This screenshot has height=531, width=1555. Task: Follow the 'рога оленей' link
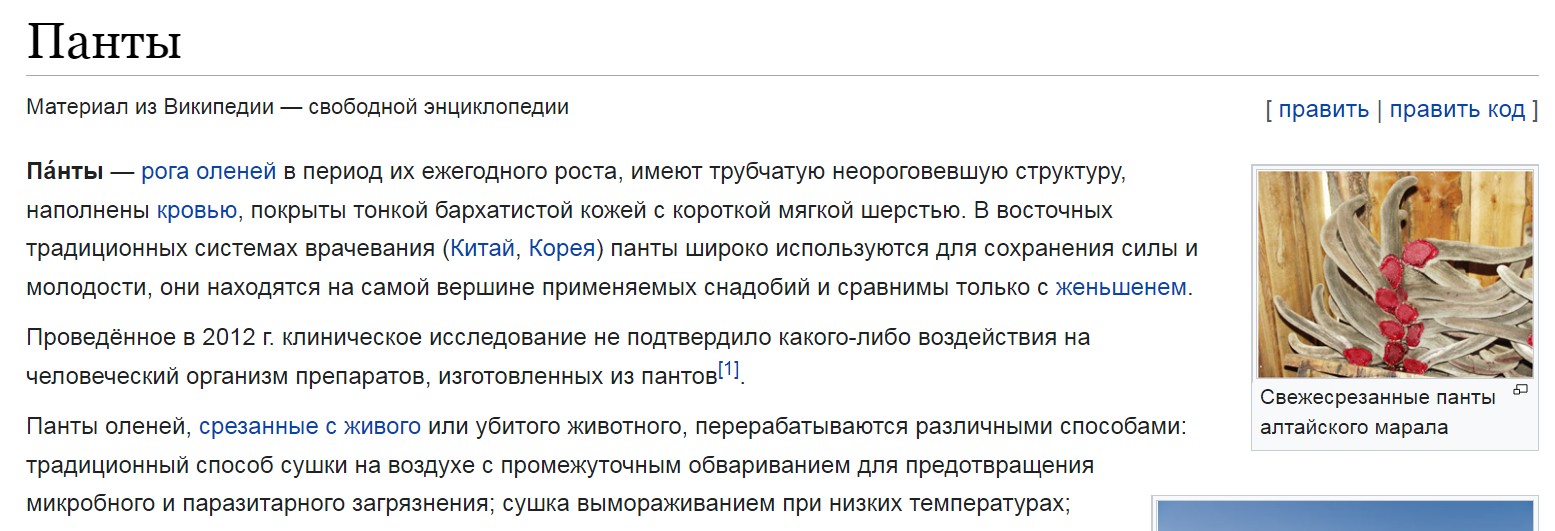(208, 172)
